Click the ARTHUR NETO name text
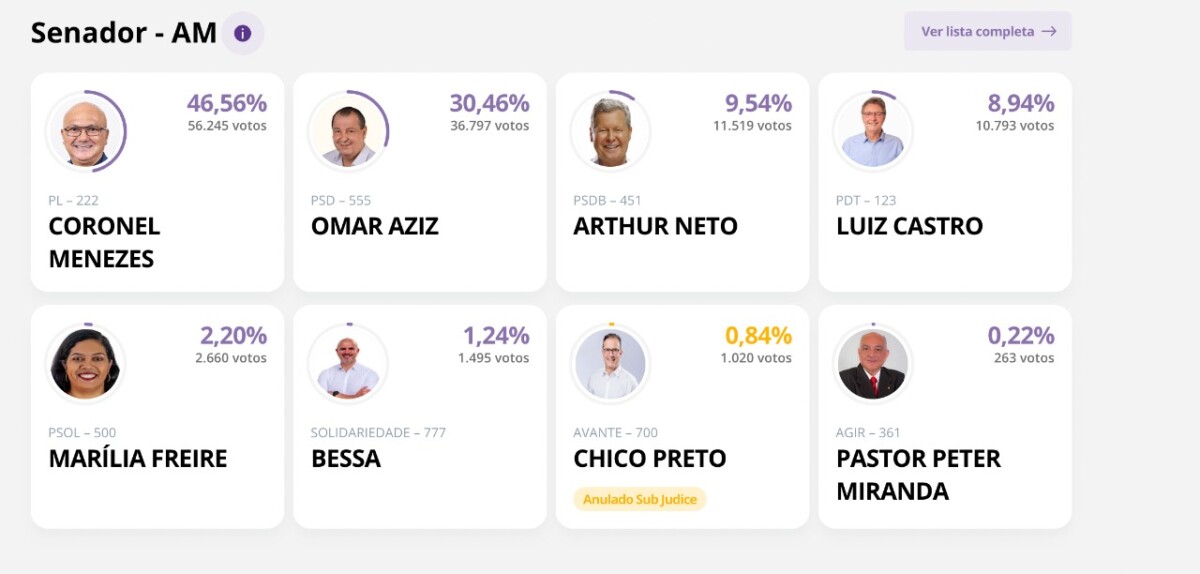The image size is (1200, 574). (x=655, y=226)
